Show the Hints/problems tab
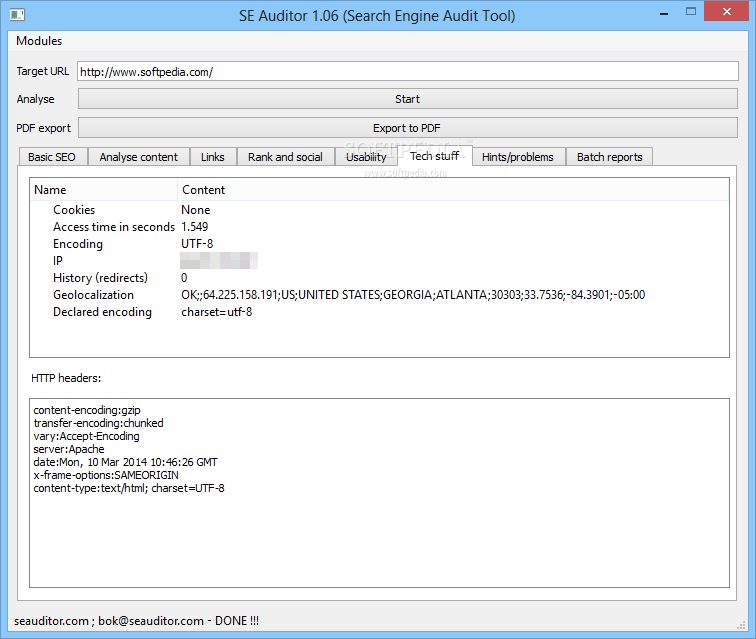The width and height of the screenshot is (756, 639). click(x=518, y=157)
